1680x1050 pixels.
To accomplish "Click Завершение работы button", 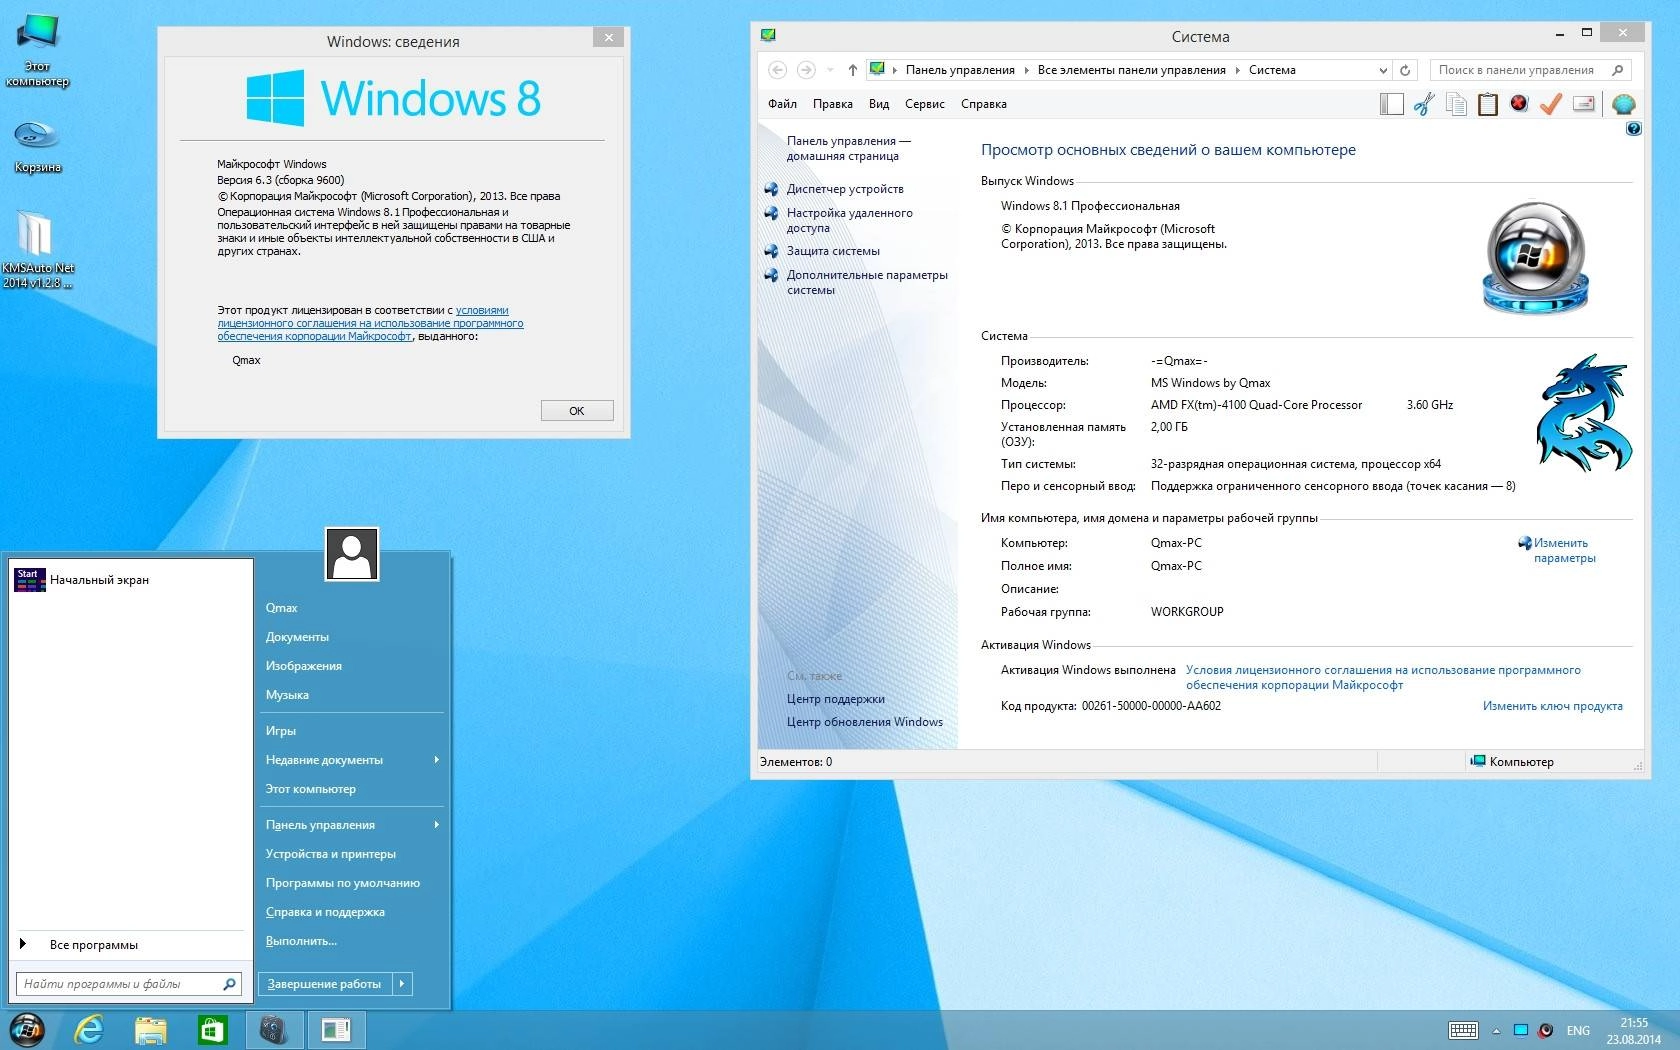I will pyautogui.click(x=325, y=984).
